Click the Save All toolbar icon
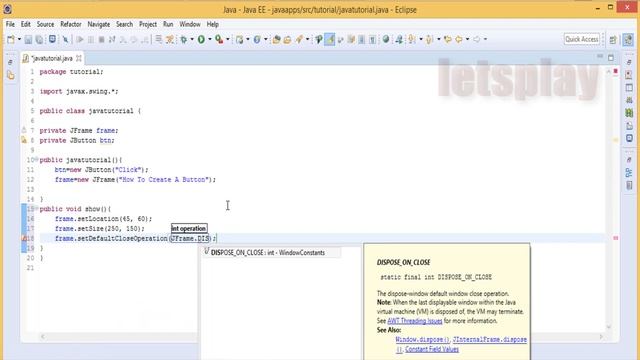The image size is (640, 360). [39, 40]
